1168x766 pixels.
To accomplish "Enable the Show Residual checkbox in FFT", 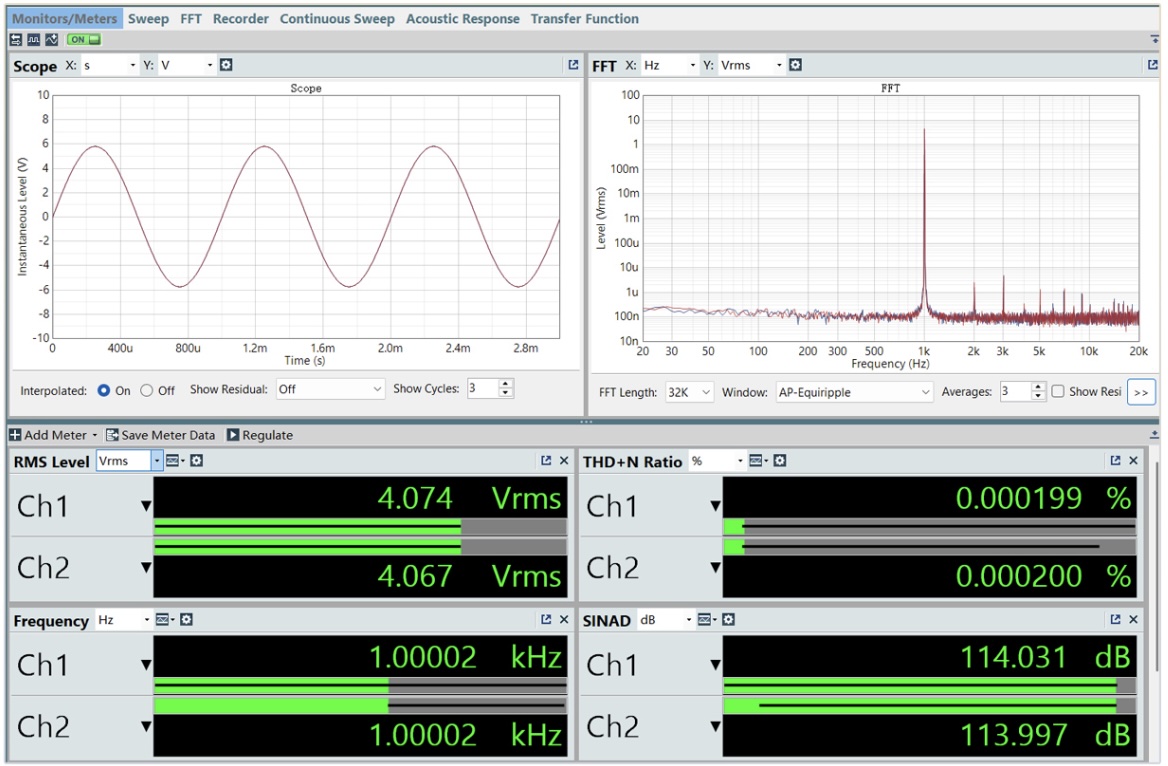I will tap(1058, 391).
